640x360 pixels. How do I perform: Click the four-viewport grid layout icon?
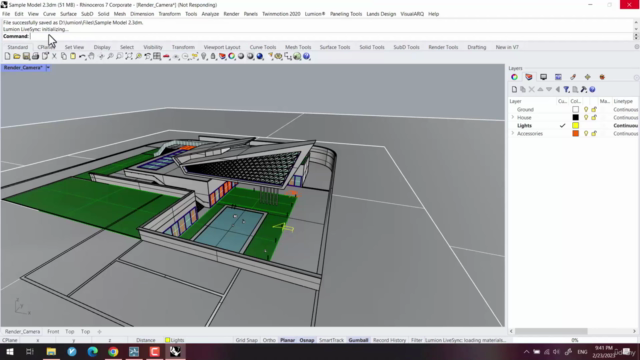pos(157,56)
